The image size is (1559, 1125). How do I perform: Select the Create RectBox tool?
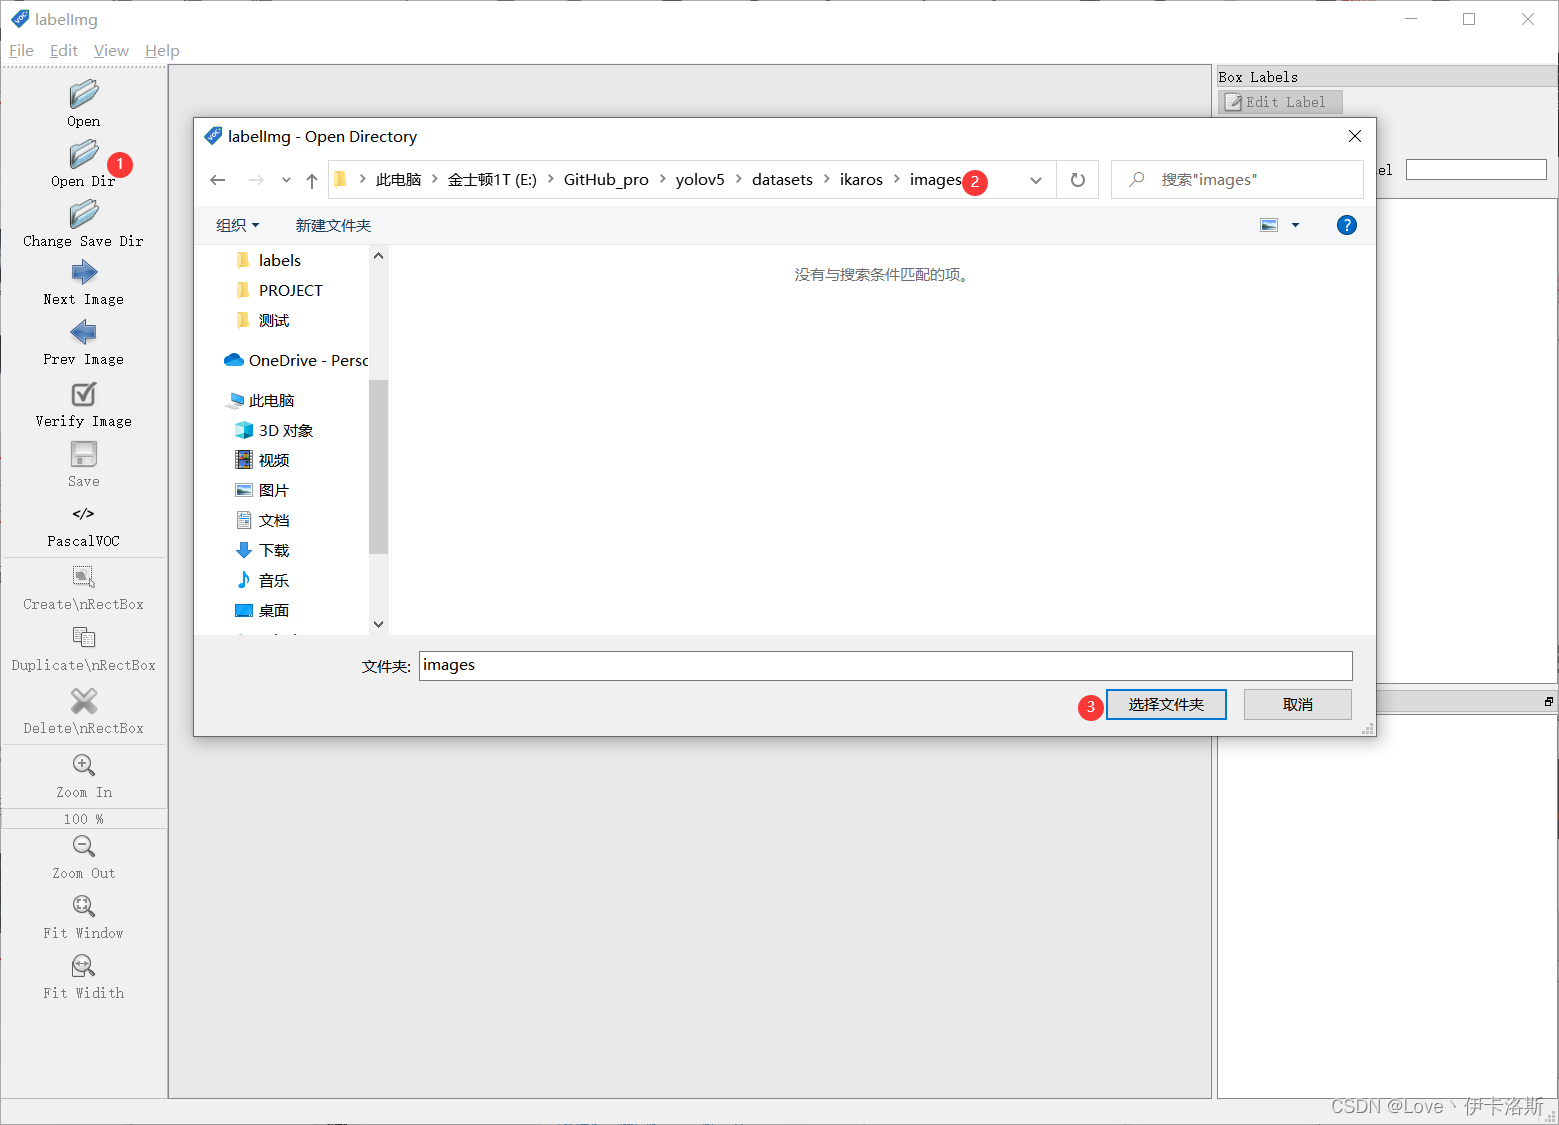(84, 577)
